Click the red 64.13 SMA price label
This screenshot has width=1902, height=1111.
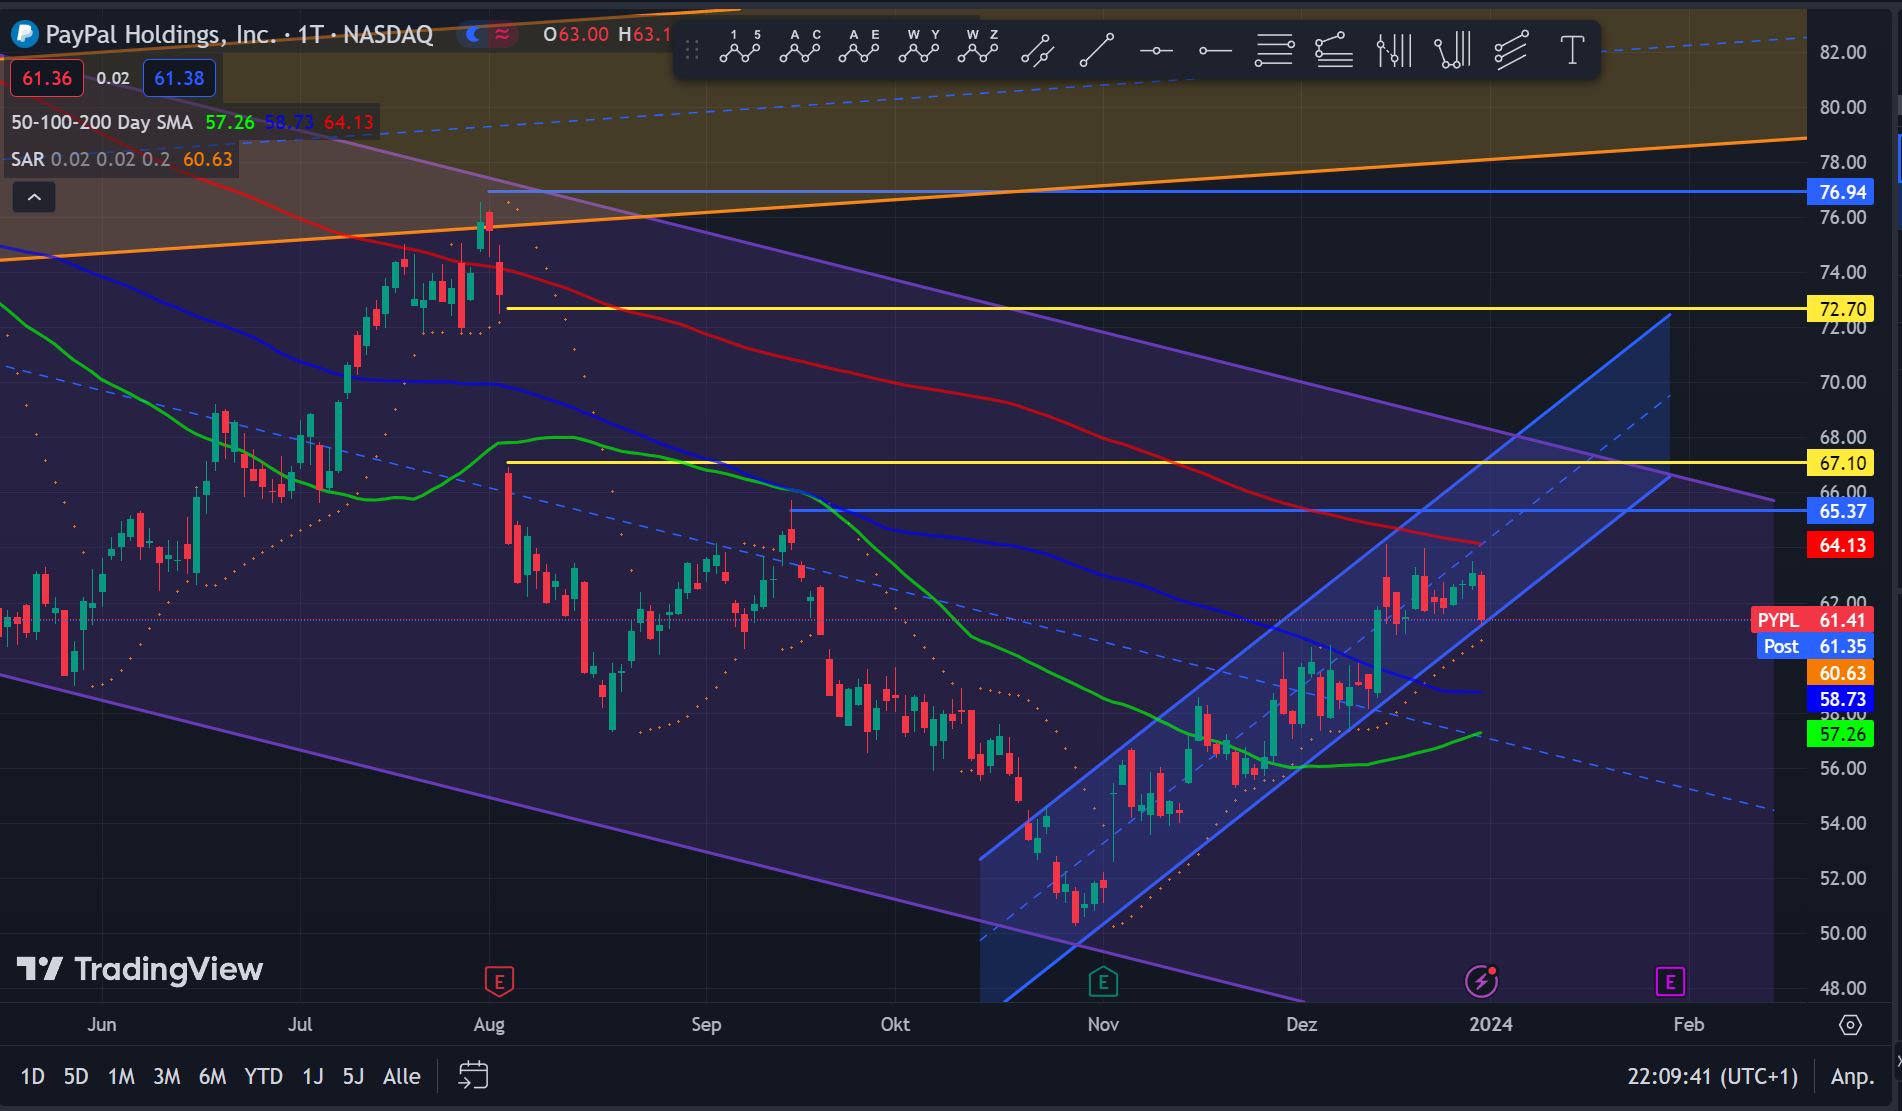click(x=1841, y=545)
